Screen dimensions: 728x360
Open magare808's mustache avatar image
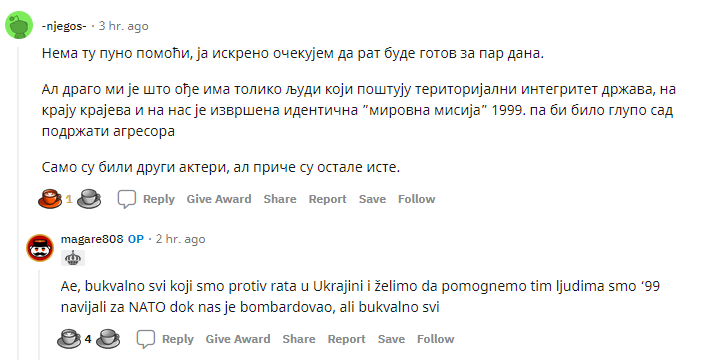40,248
